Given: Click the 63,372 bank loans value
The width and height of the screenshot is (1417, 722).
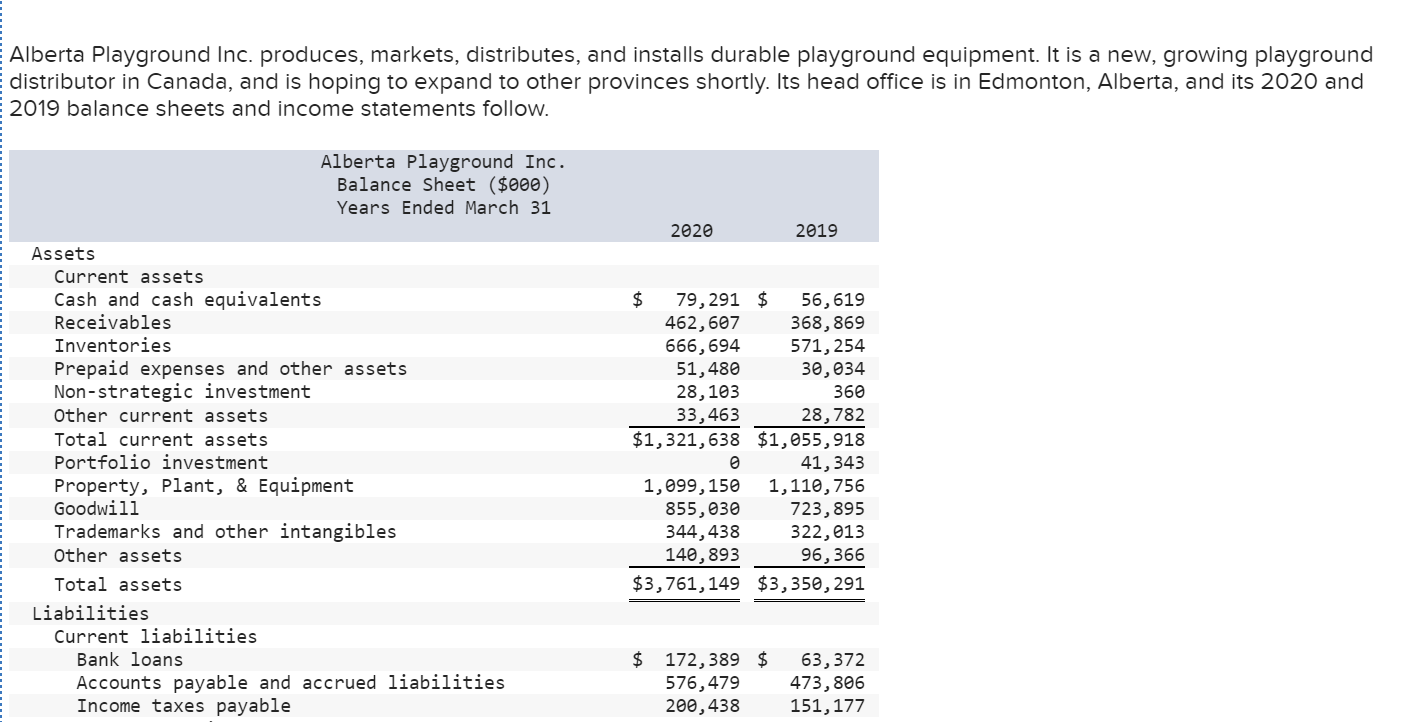Looking at the screenshot, I should coord(833,660).
